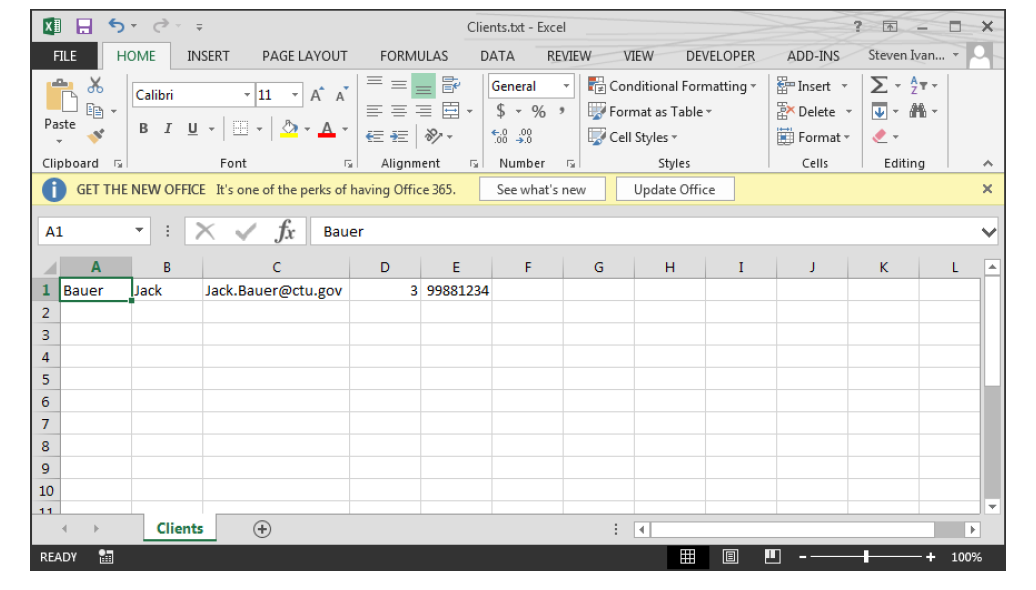1036x590 pixels.
Task: Open General number format dropdown
Action: pyautogui.click(x=566, y=86)
